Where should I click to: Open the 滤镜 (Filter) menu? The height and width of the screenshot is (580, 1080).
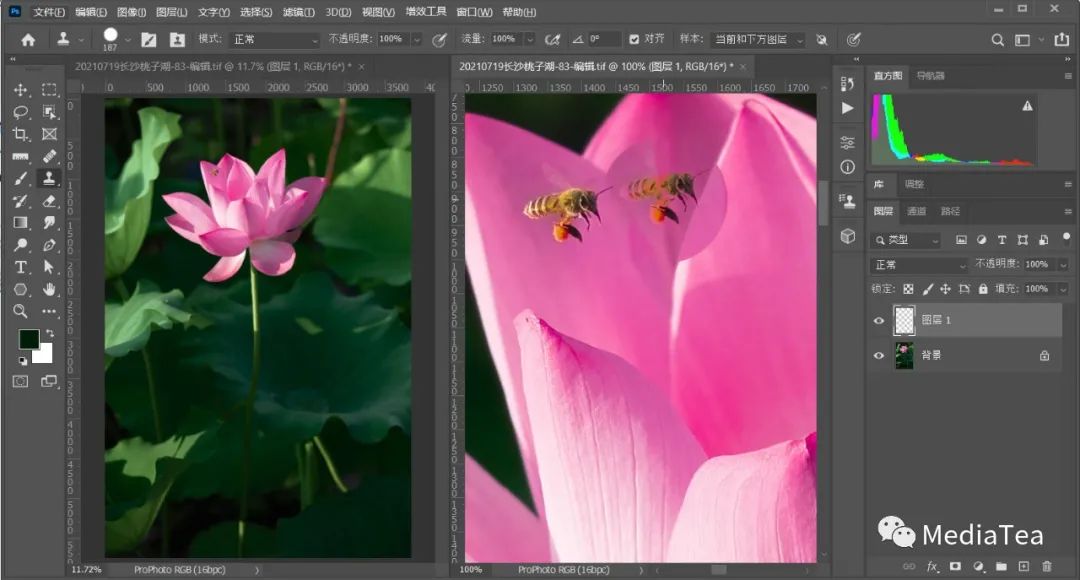293,12
